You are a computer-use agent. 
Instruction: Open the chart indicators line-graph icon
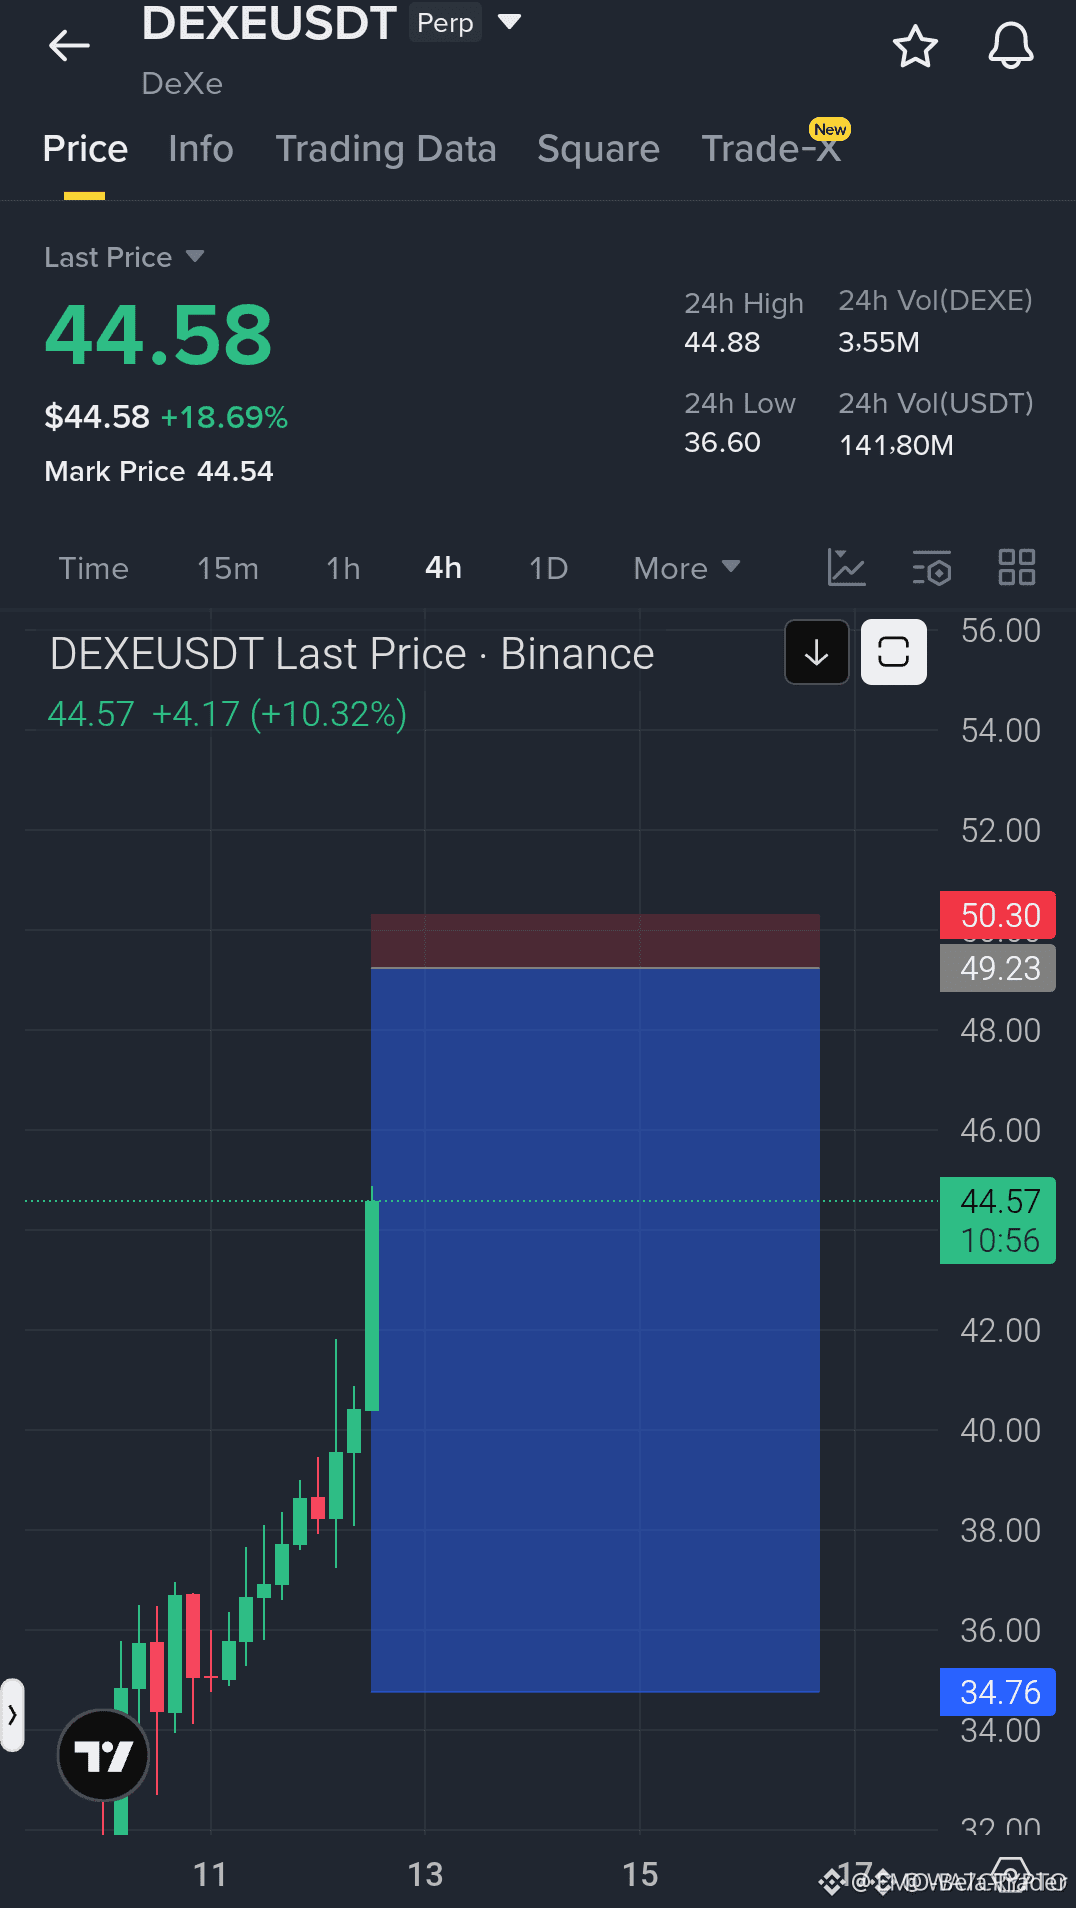click(x=846, y=568)
